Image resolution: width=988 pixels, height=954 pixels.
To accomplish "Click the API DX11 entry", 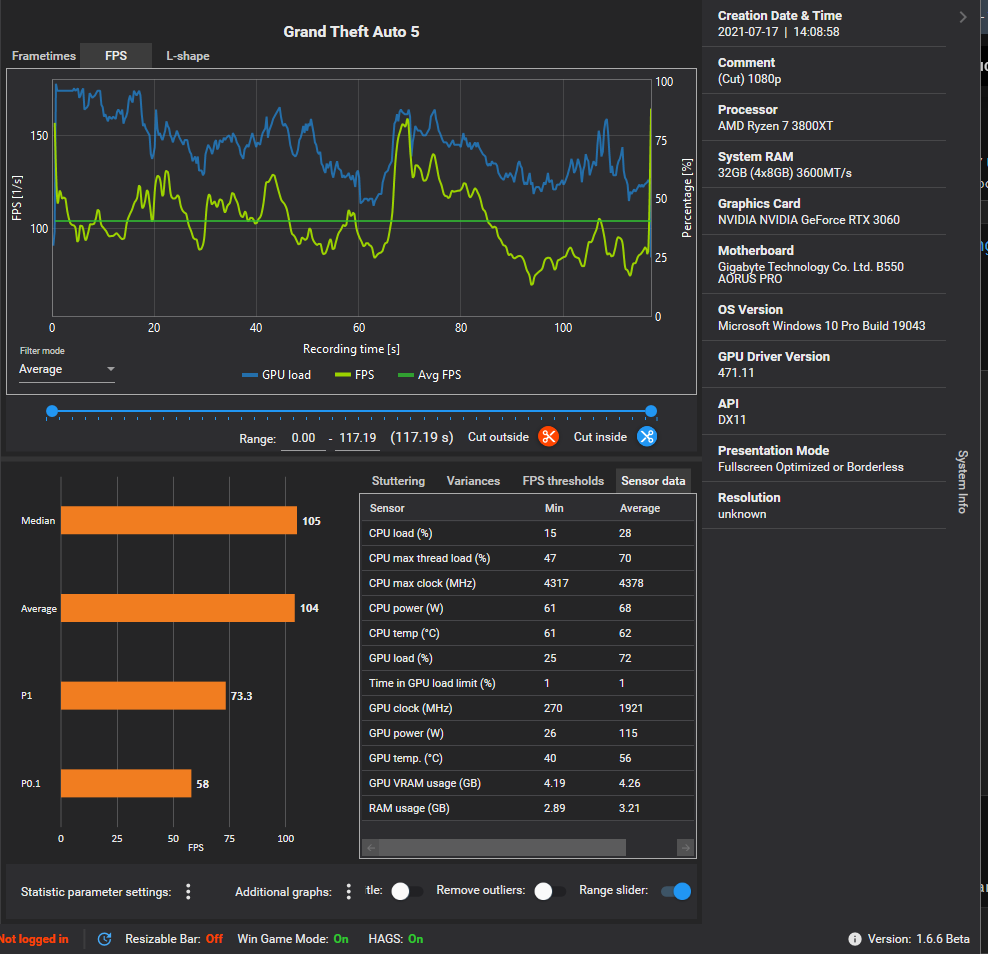I will pyautogui.click(x=732, y=420).
